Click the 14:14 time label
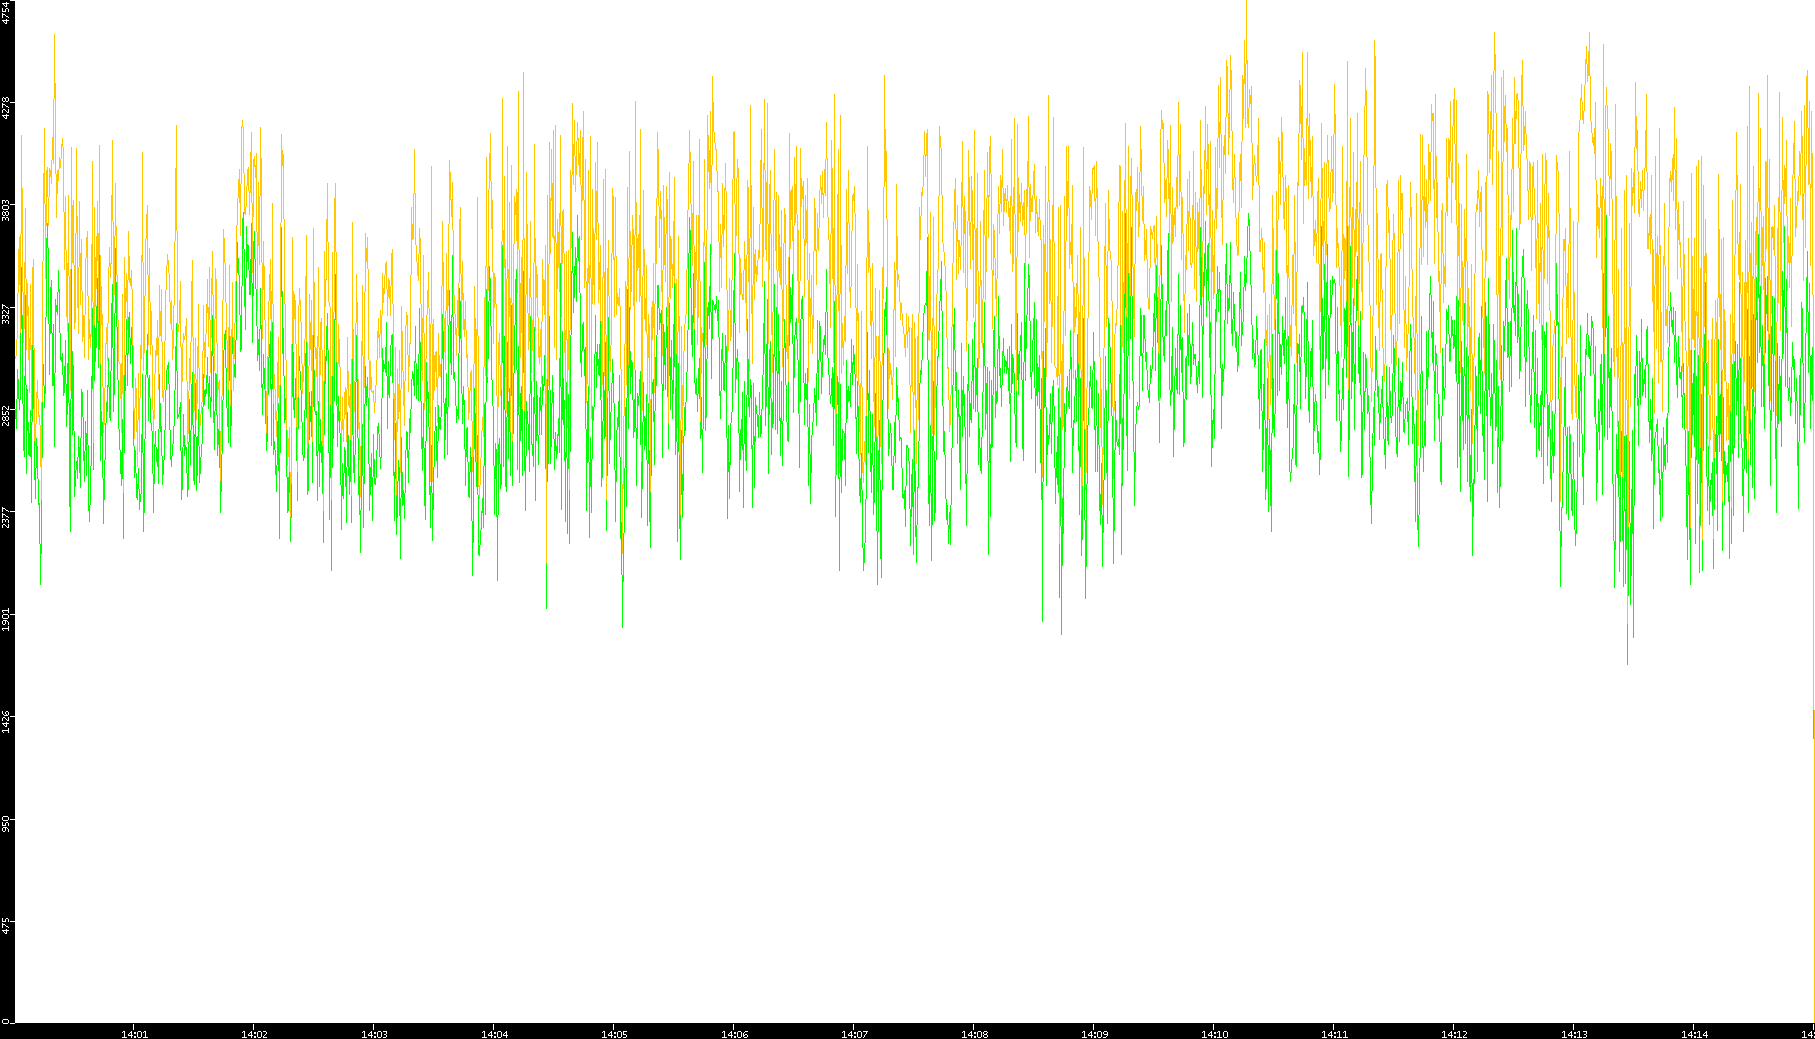1815x1039 pixels. pyautogui.click(x=1694, y=1034)
